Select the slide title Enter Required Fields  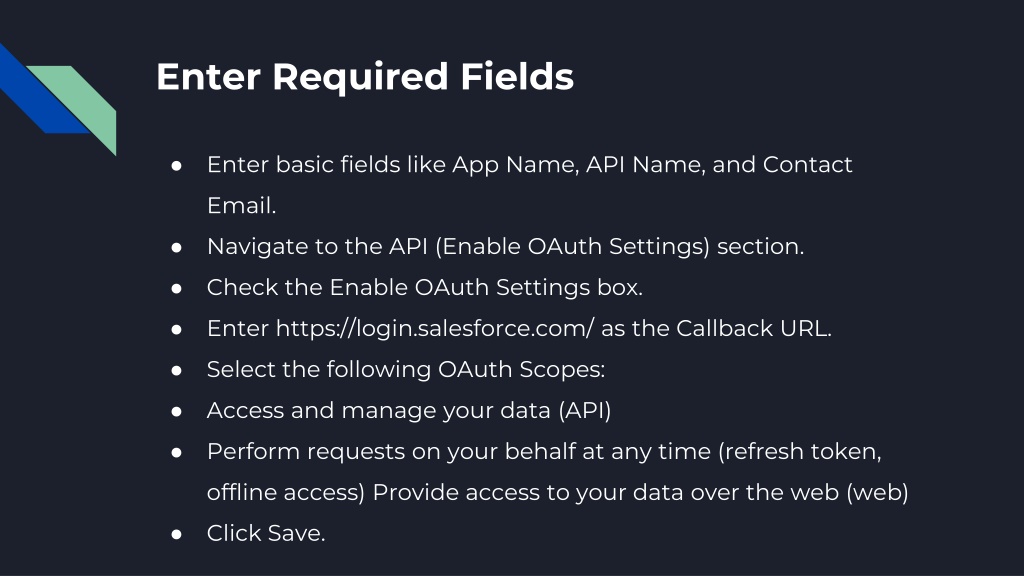pos(364,77)
